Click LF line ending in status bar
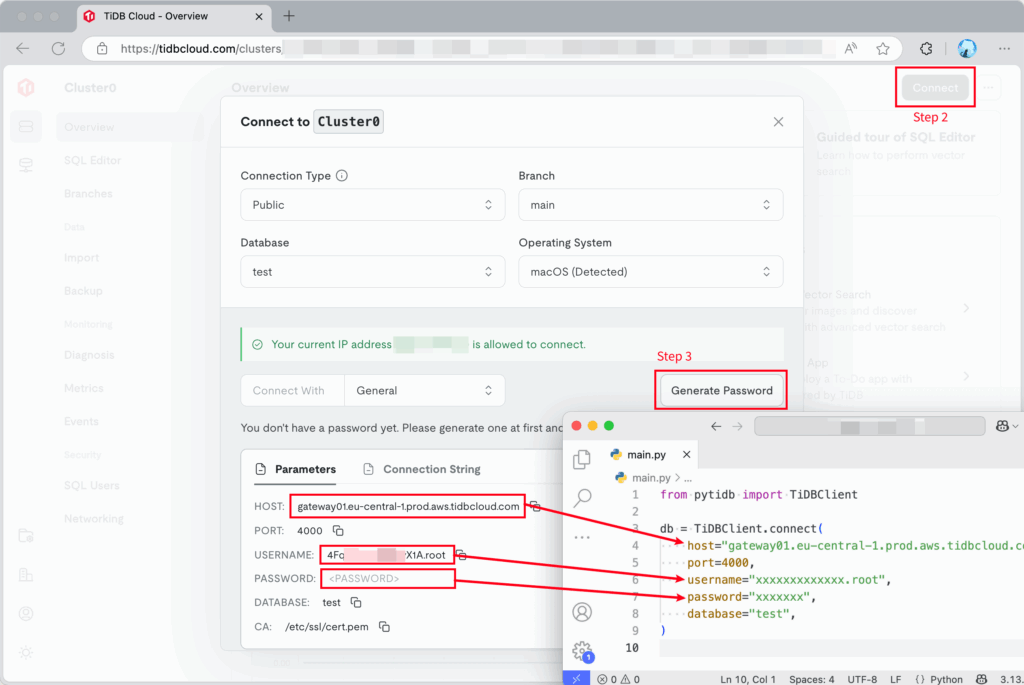1024x685 pixels. [895, 679]
